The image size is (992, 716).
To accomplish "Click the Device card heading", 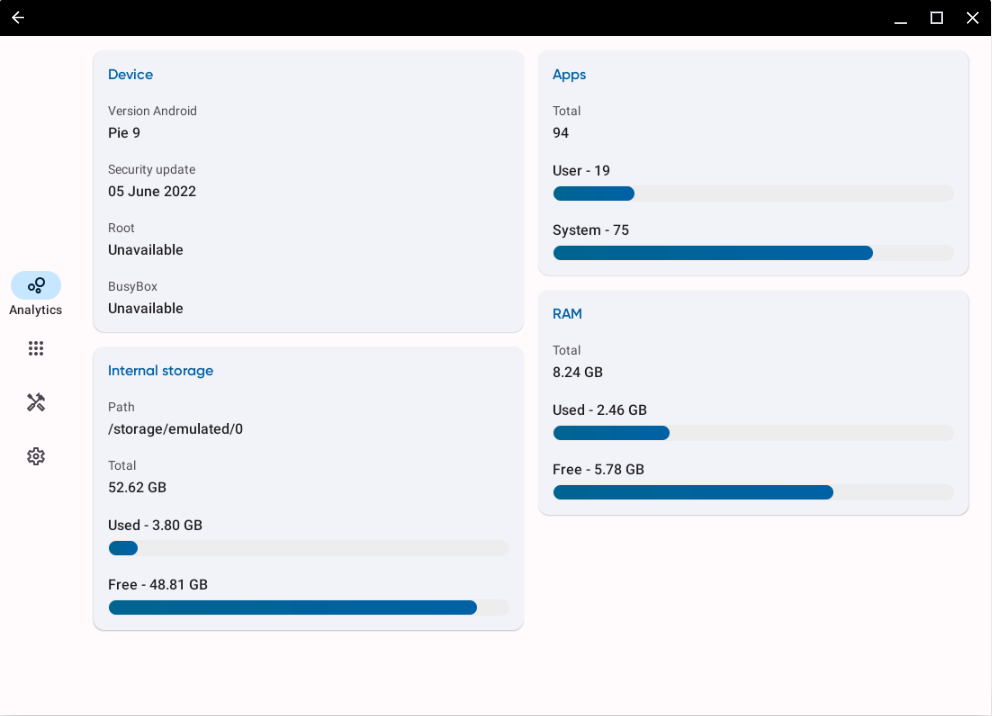I will [x=130, y=75].
